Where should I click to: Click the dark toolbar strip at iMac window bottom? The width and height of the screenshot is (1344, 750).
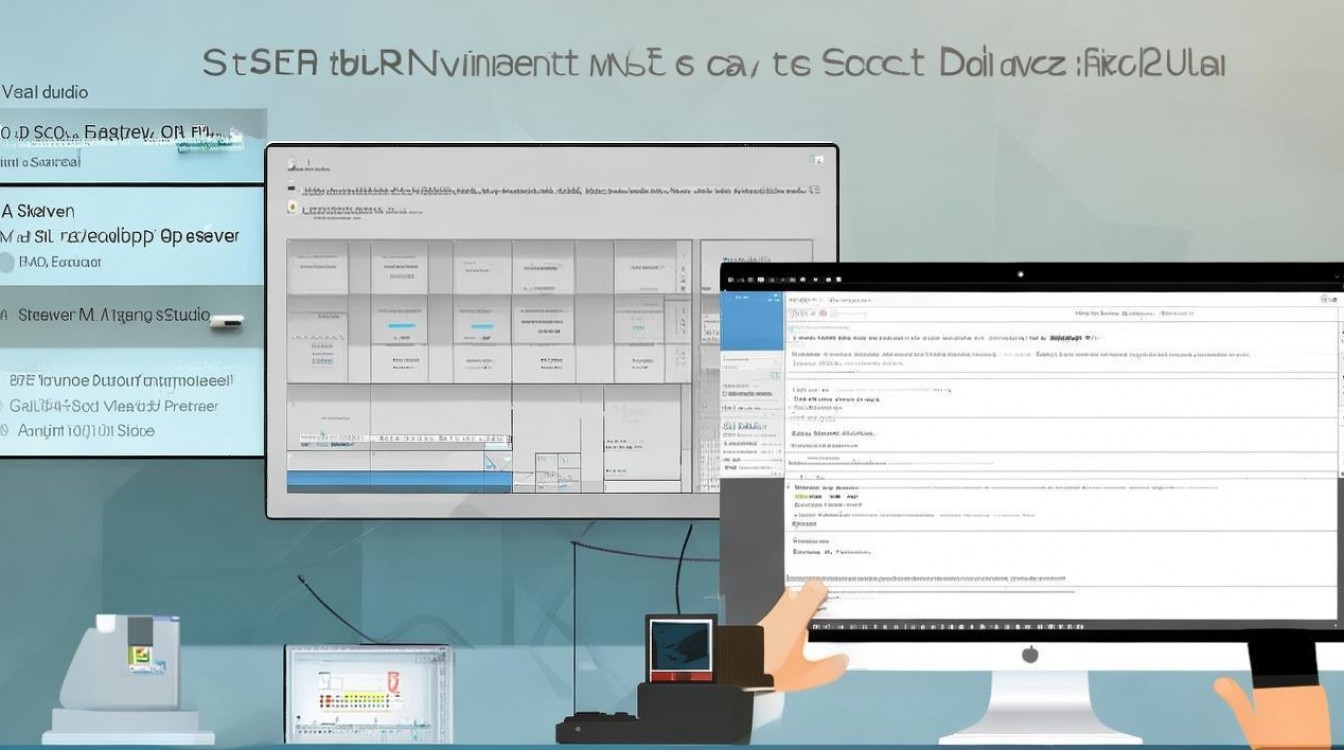(1070, 628)
